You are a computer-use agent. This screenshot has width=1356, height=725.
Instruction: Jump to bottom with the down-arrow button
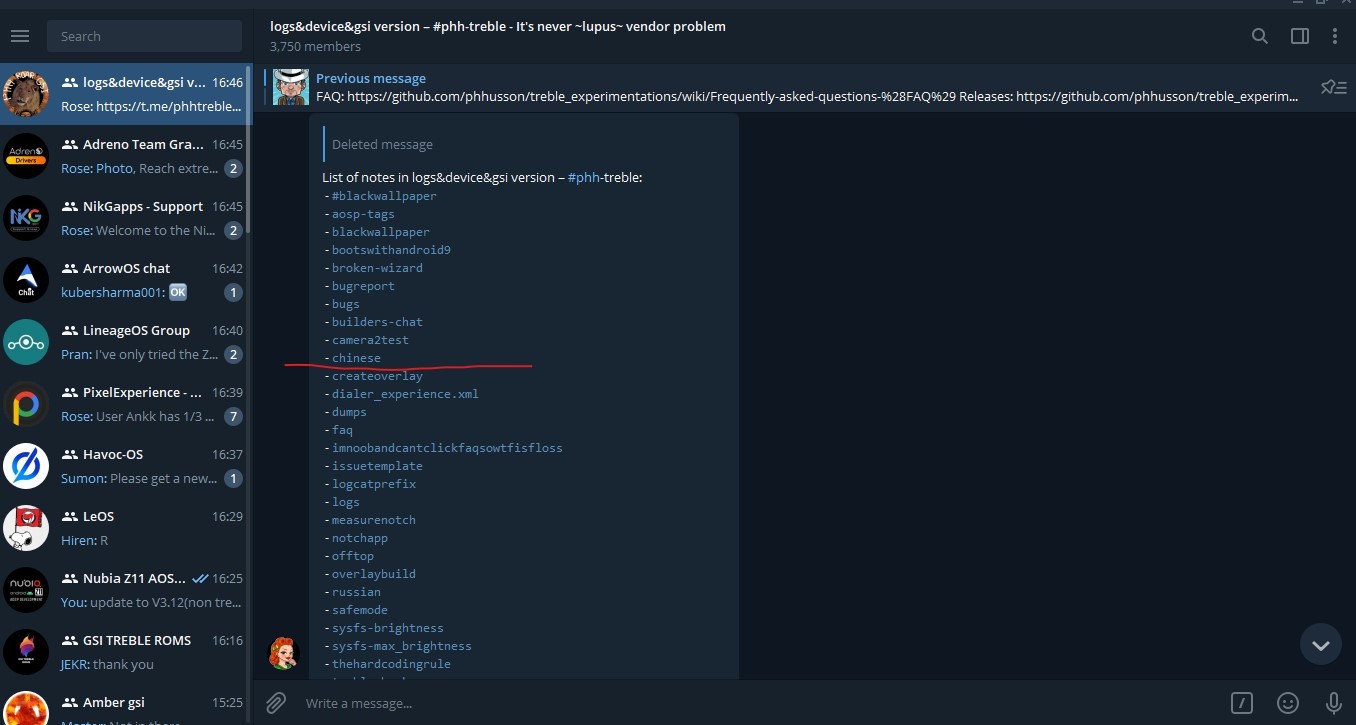[1320, 645]
